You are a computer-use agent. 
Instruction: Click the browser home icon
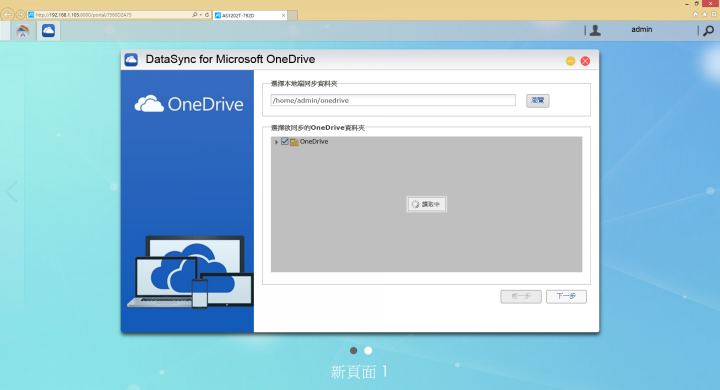(x=696, y=14)
